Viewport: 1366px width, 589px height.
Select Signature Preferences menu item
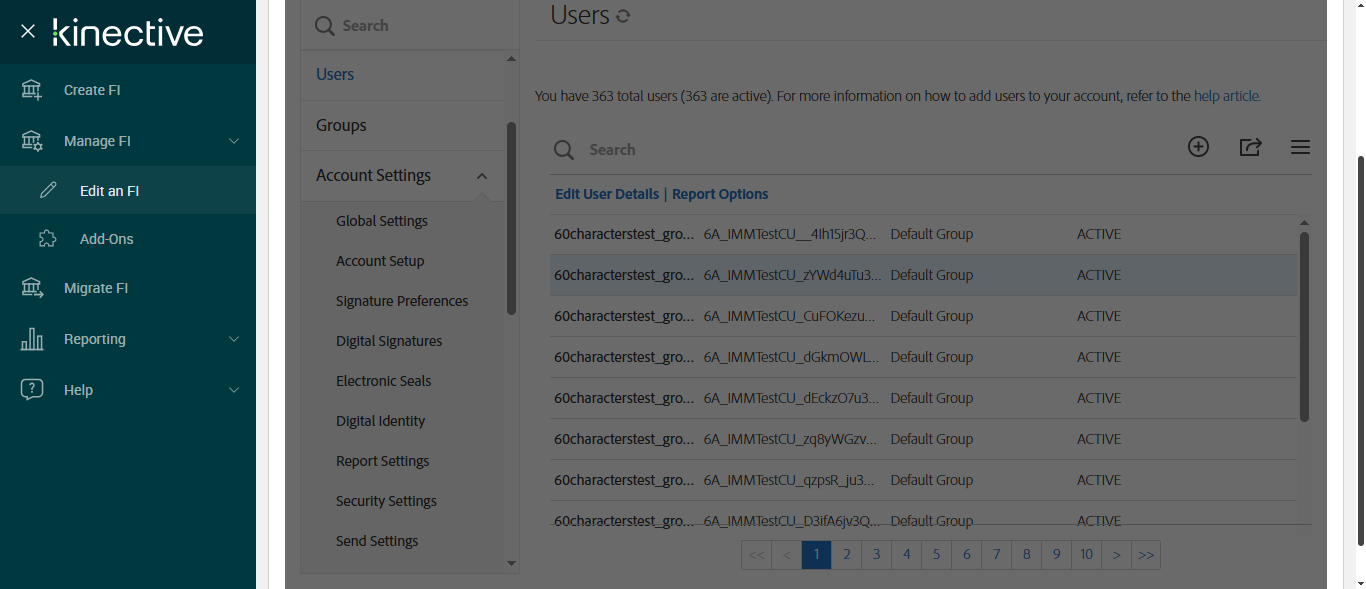tap(402, 301)
